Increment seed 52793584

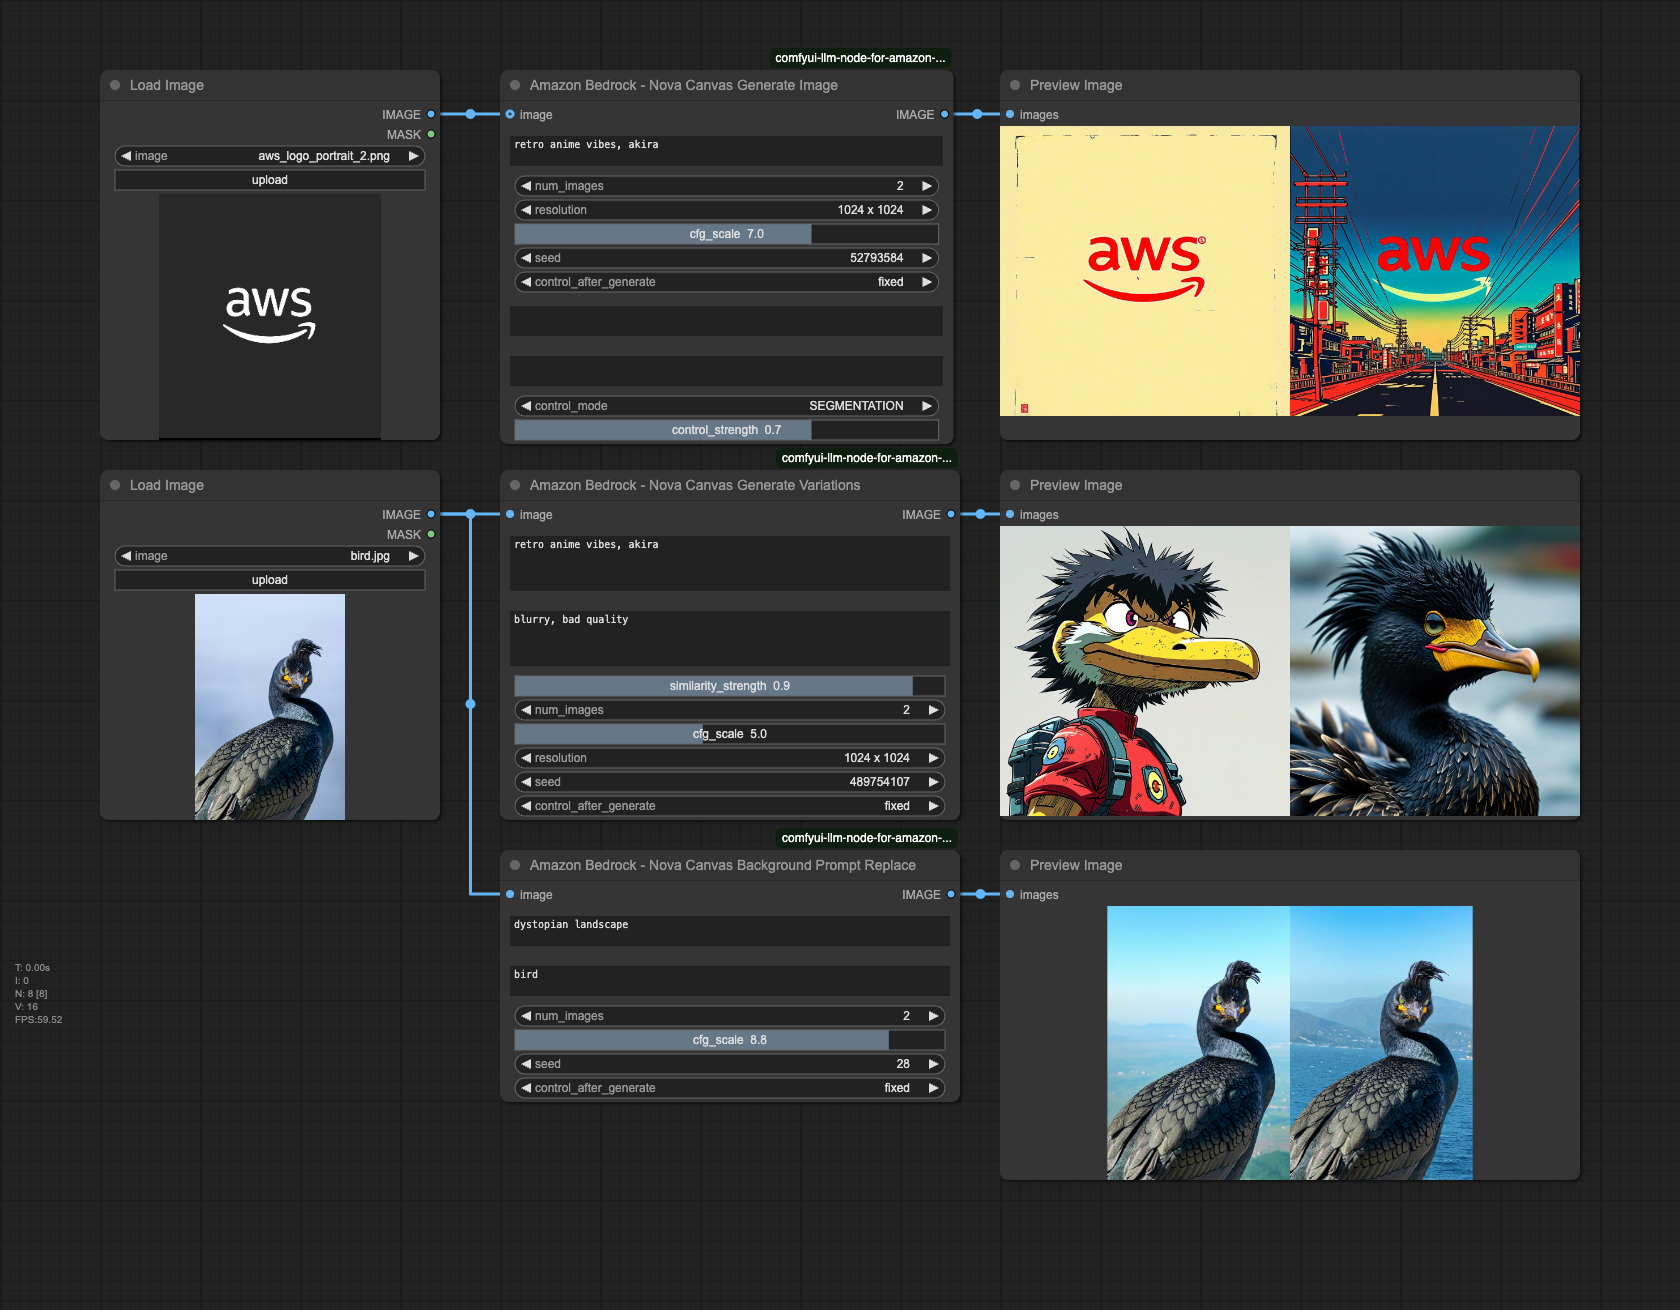click(x=927, y=258)
